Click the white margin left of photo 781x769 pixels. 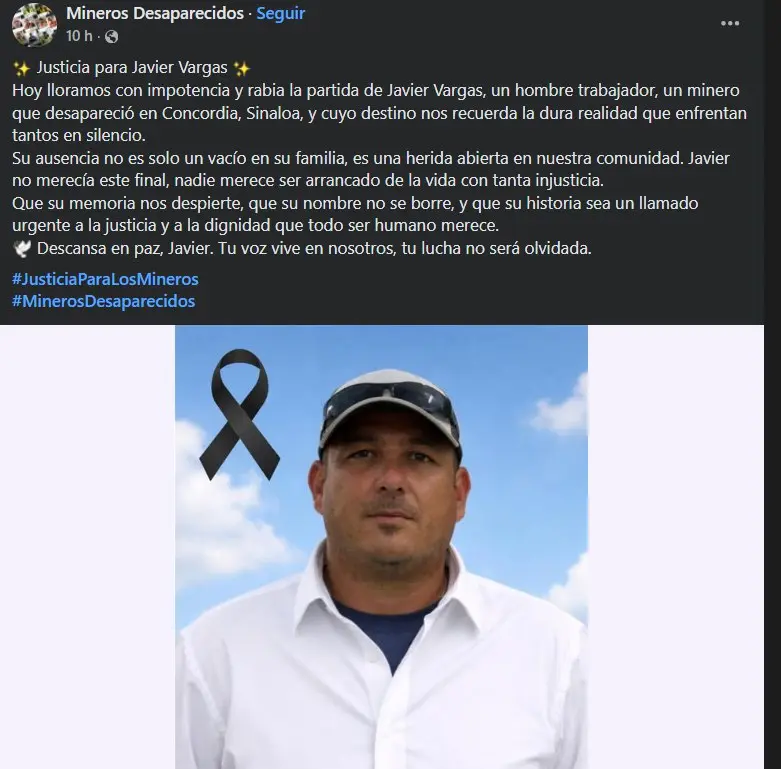[87, 547]
